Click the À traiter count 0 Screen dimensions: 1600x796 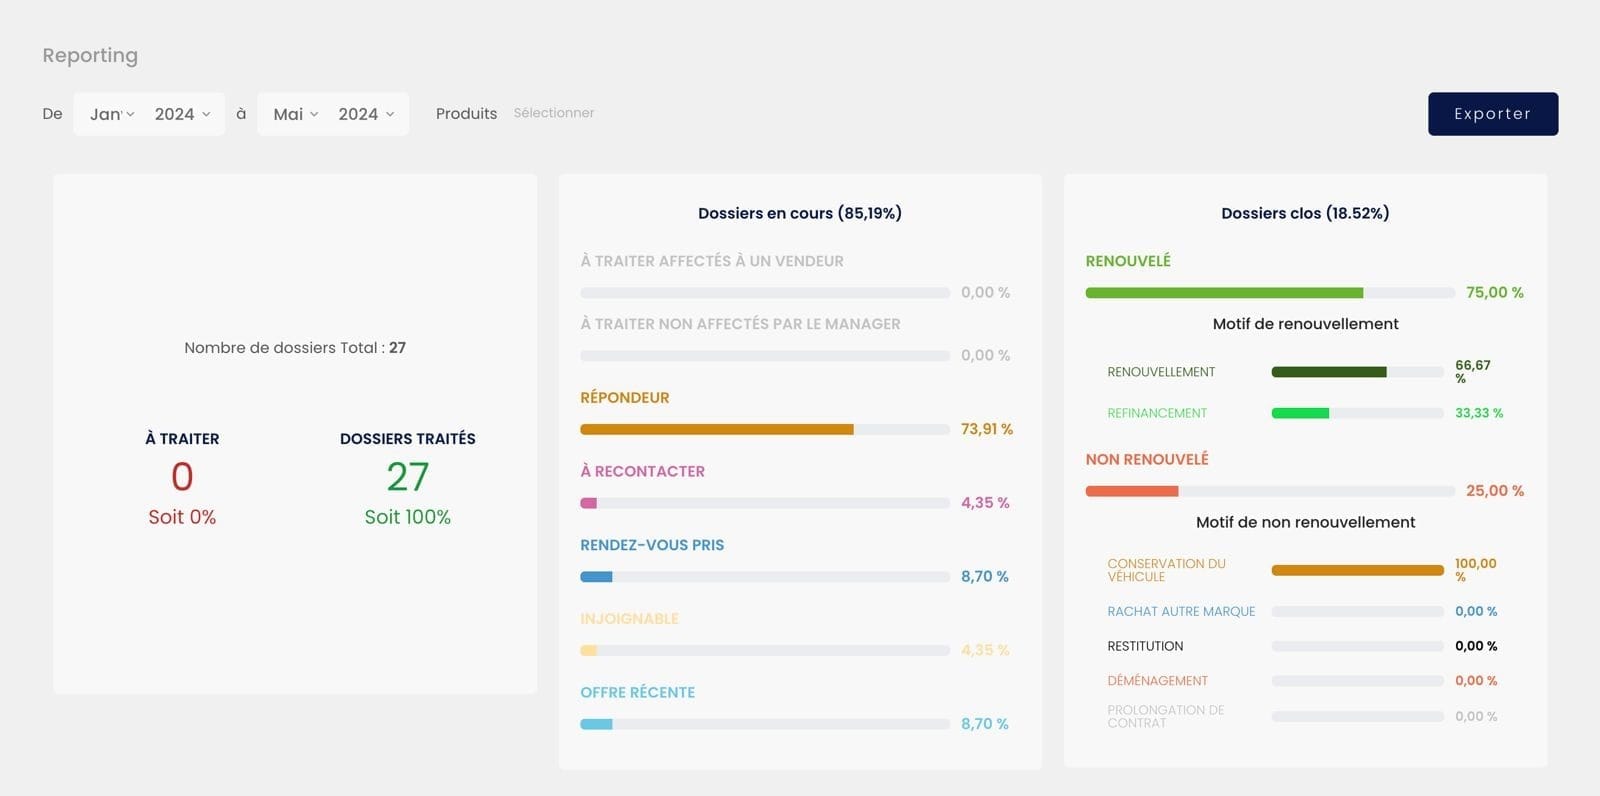pos(182,477)
